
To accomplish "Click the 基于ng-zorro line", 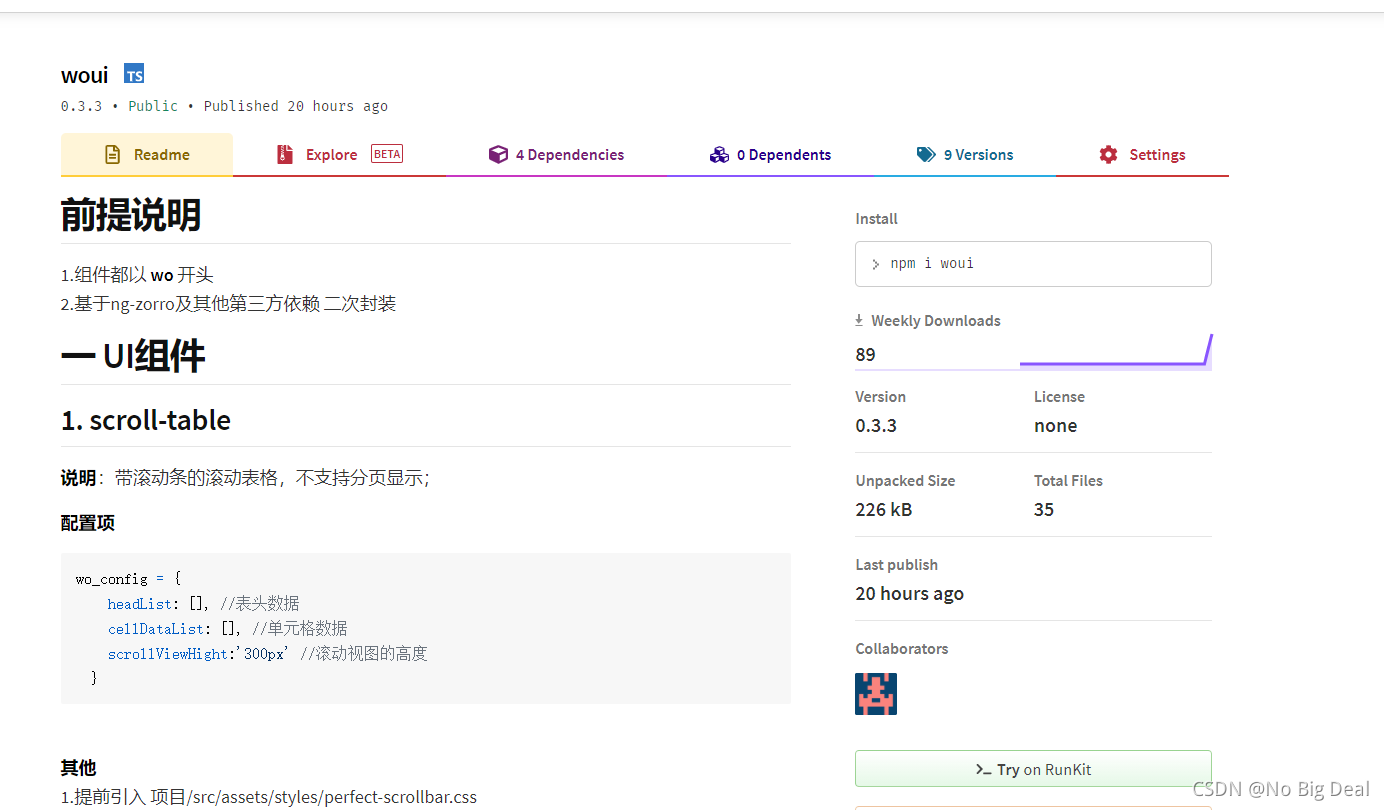I will pyautogui.click(x=229, y=303).
